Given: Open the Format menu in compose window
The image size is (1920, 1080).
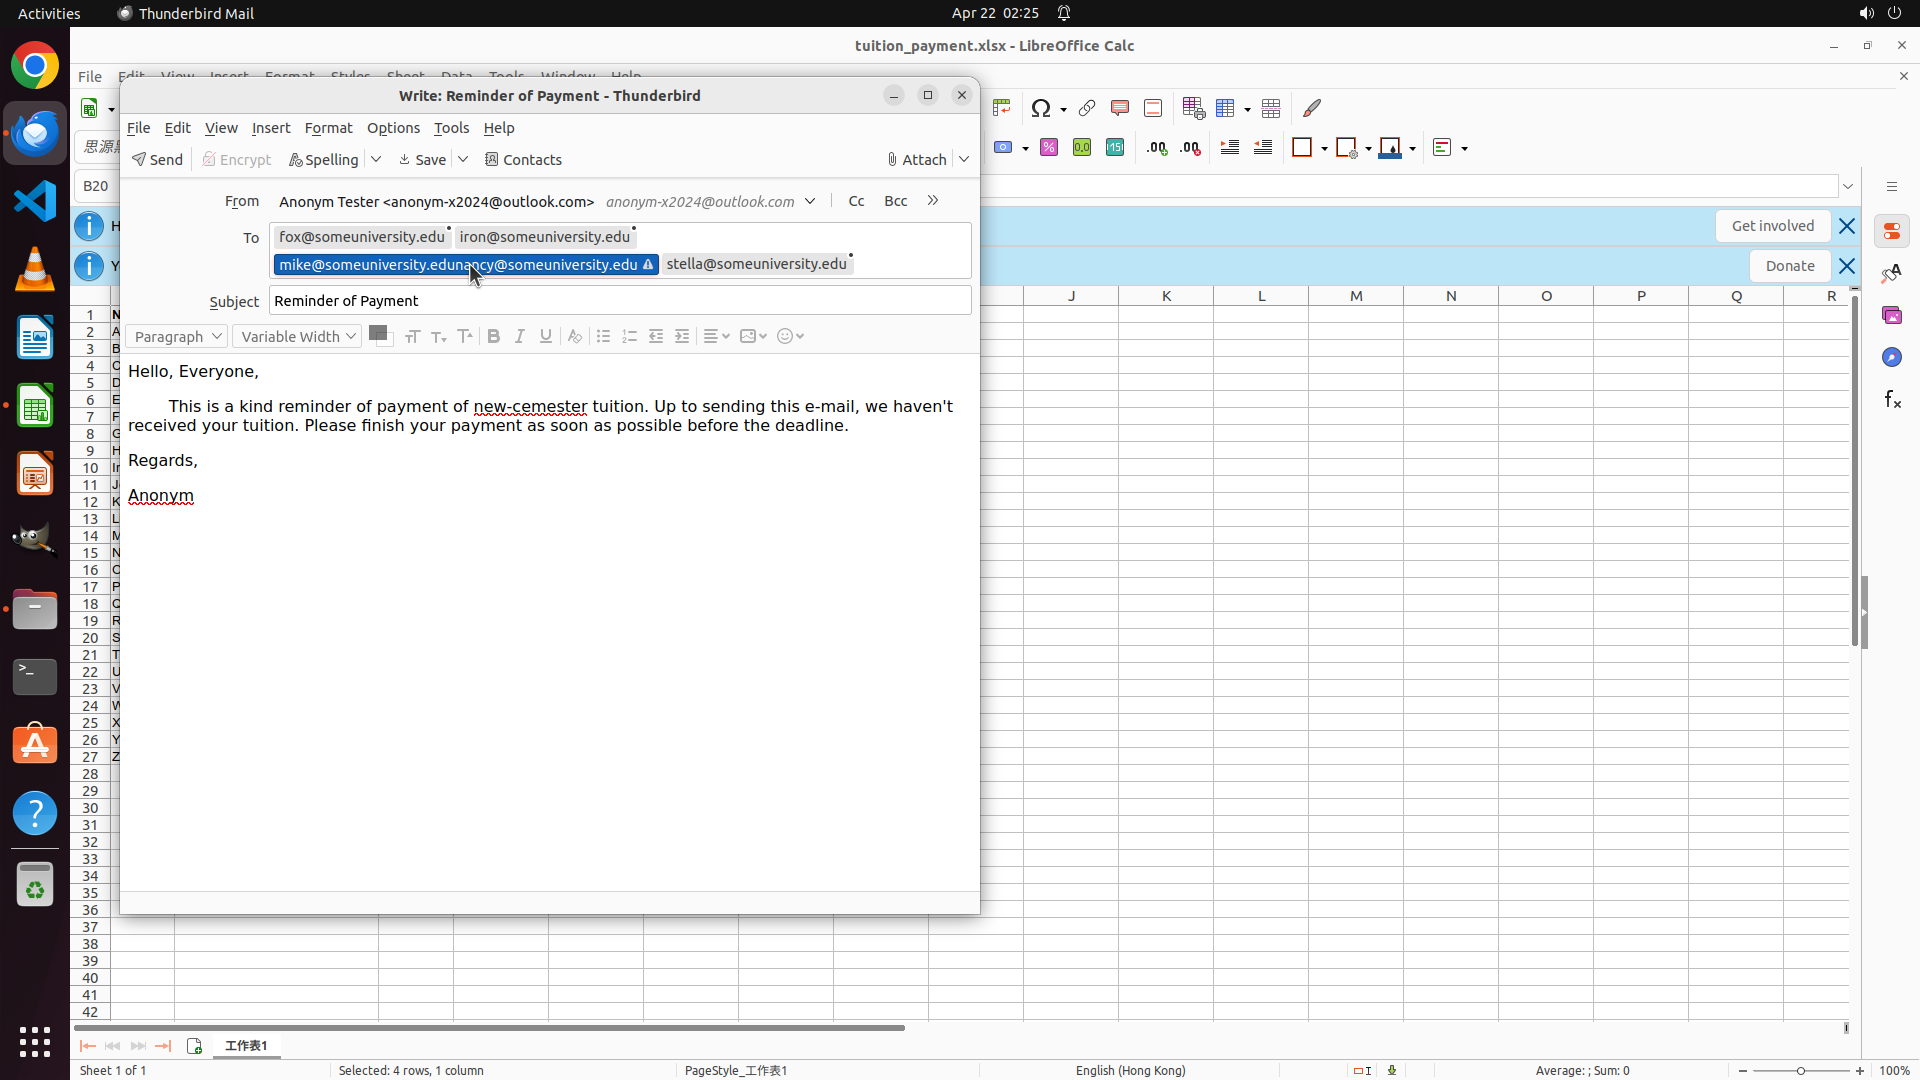Looking at the screenshot, I should point(328,128).
